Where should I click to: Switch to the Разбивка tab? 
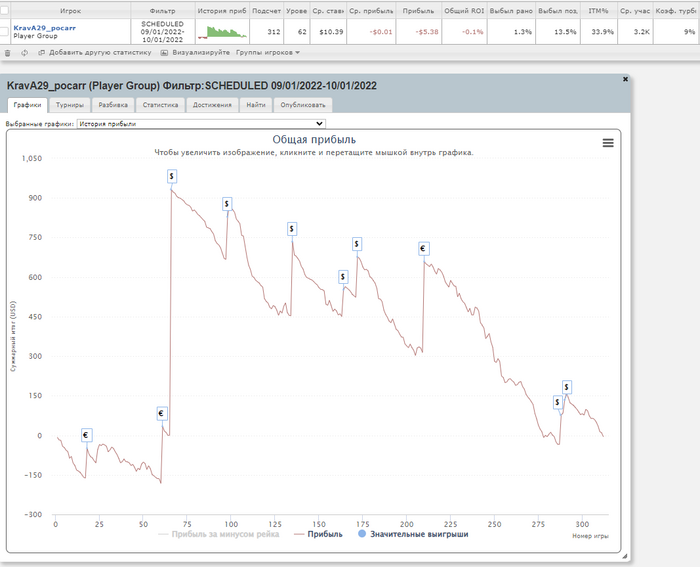click(x=113, y=105)
